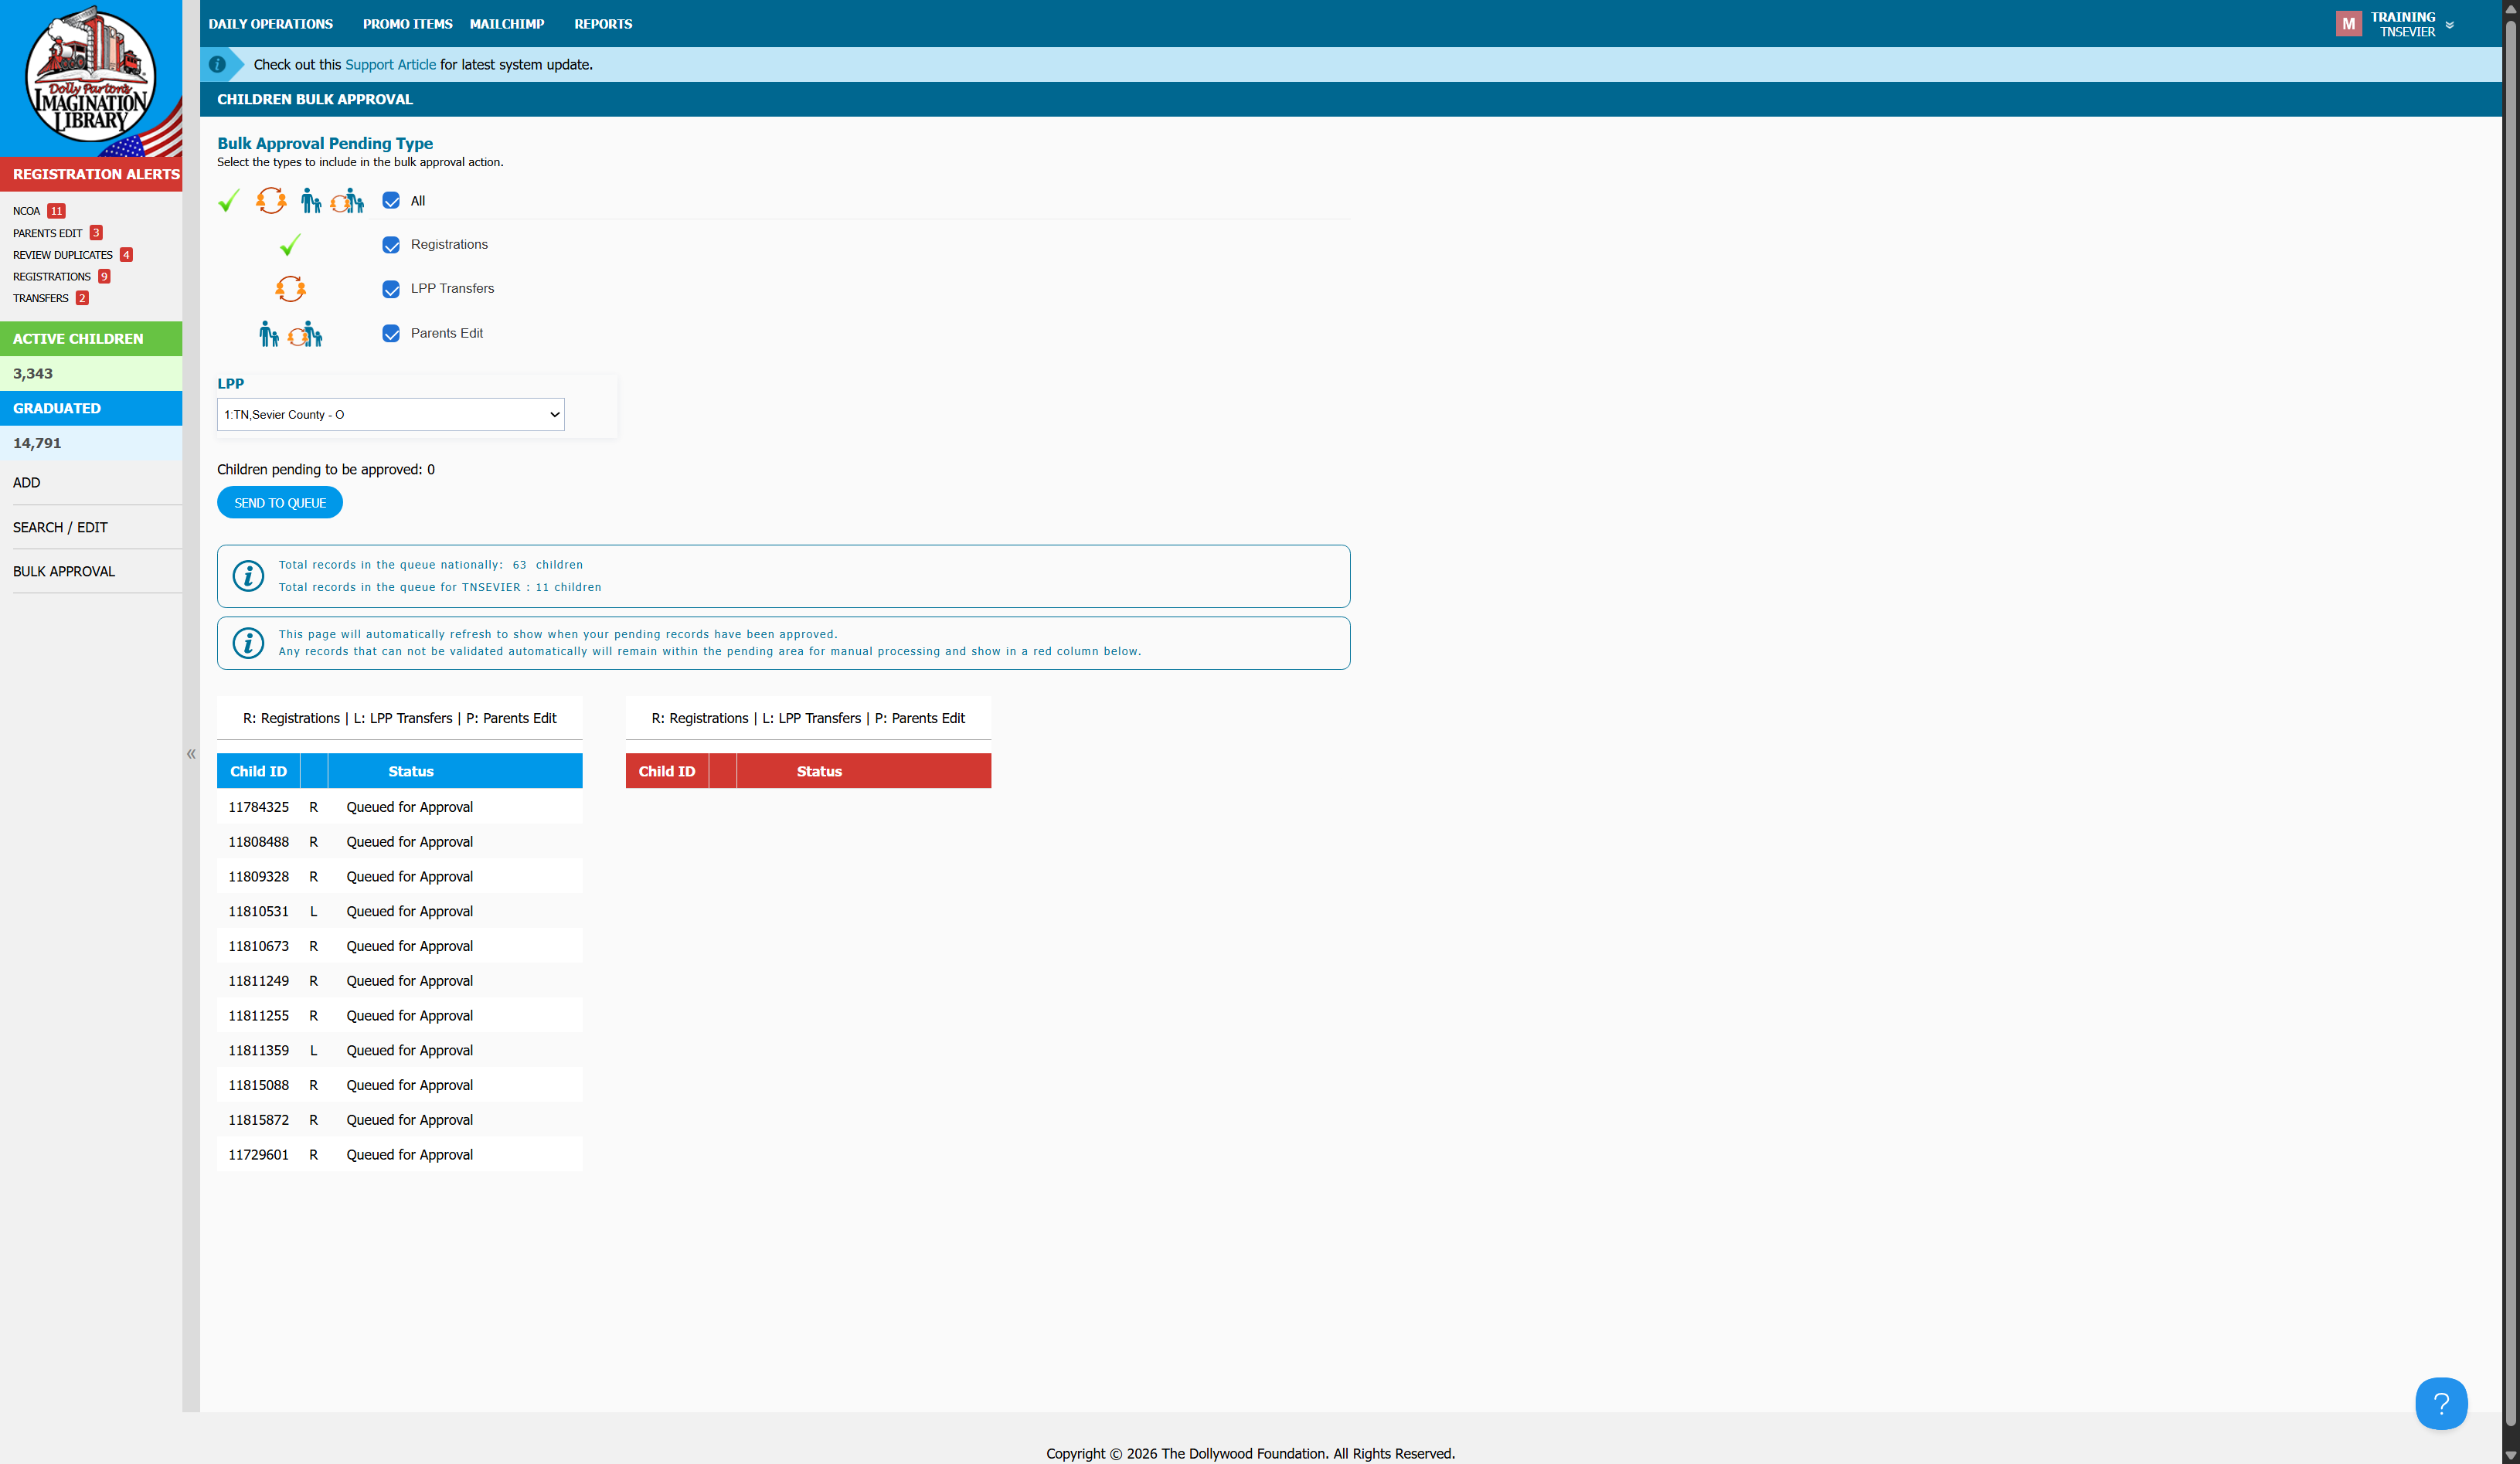Click the active children count 3,343
Viewport: 2520px width, 1464px height.
coord(33,374)
